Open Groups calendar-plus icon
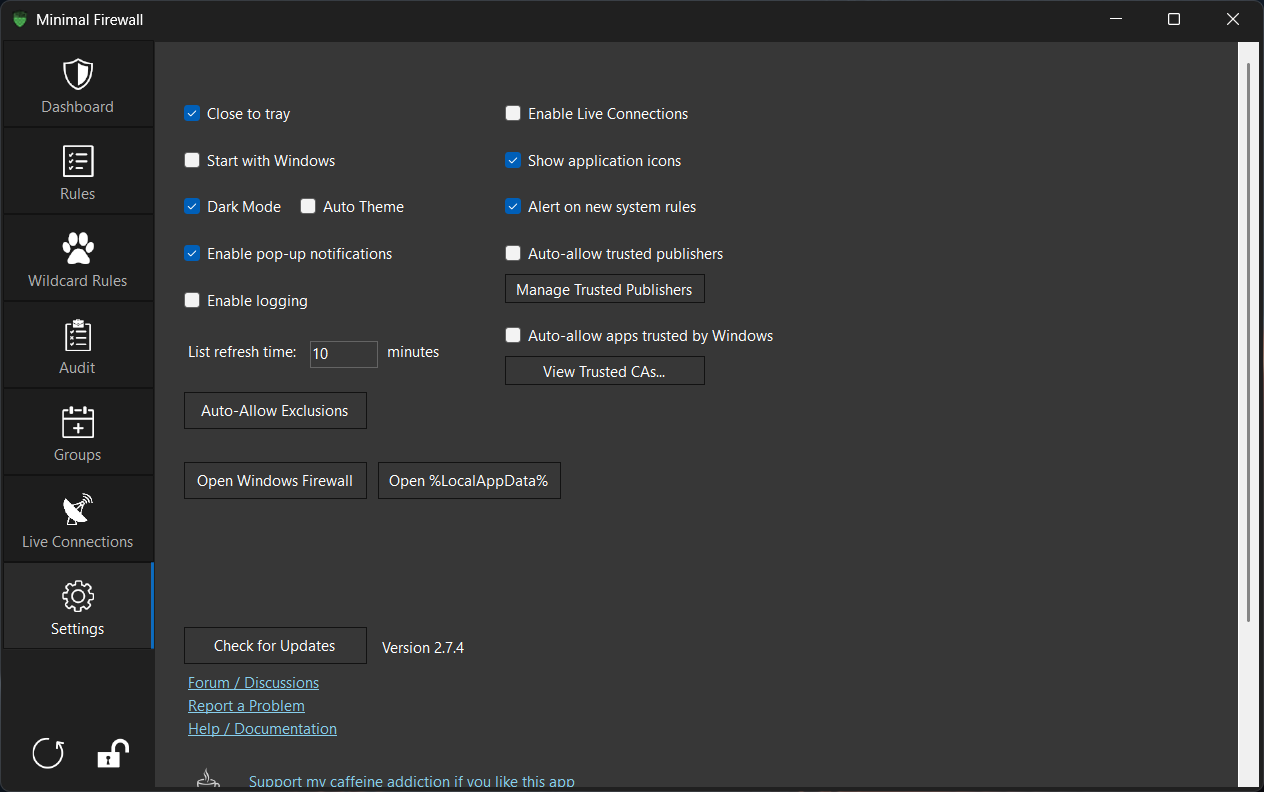This screenshot has width=1264, height=792. click(77, 422)
